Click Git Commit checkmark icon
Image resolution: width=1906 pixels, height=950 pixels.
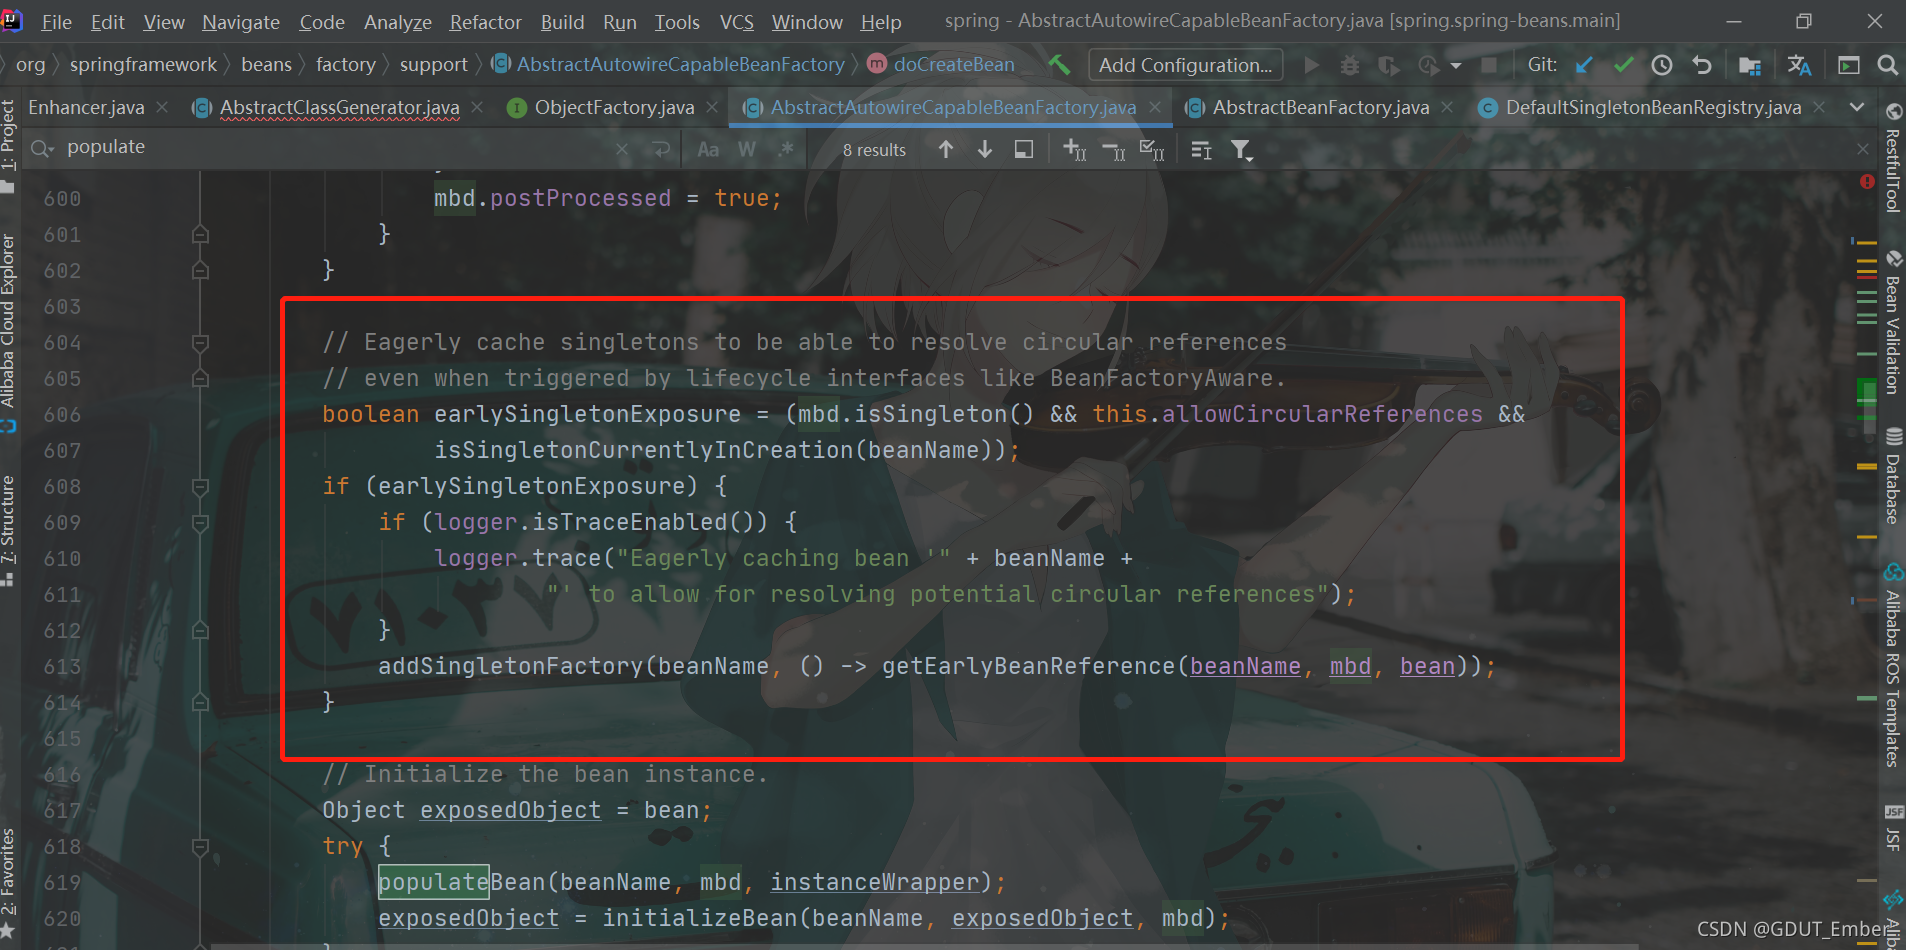[1623, 65]
